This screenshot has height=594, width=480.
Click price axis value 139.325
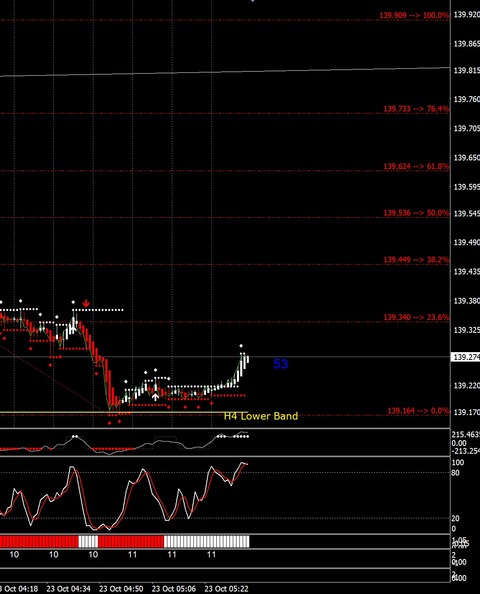pyautogui.click(x=466, y=330)
